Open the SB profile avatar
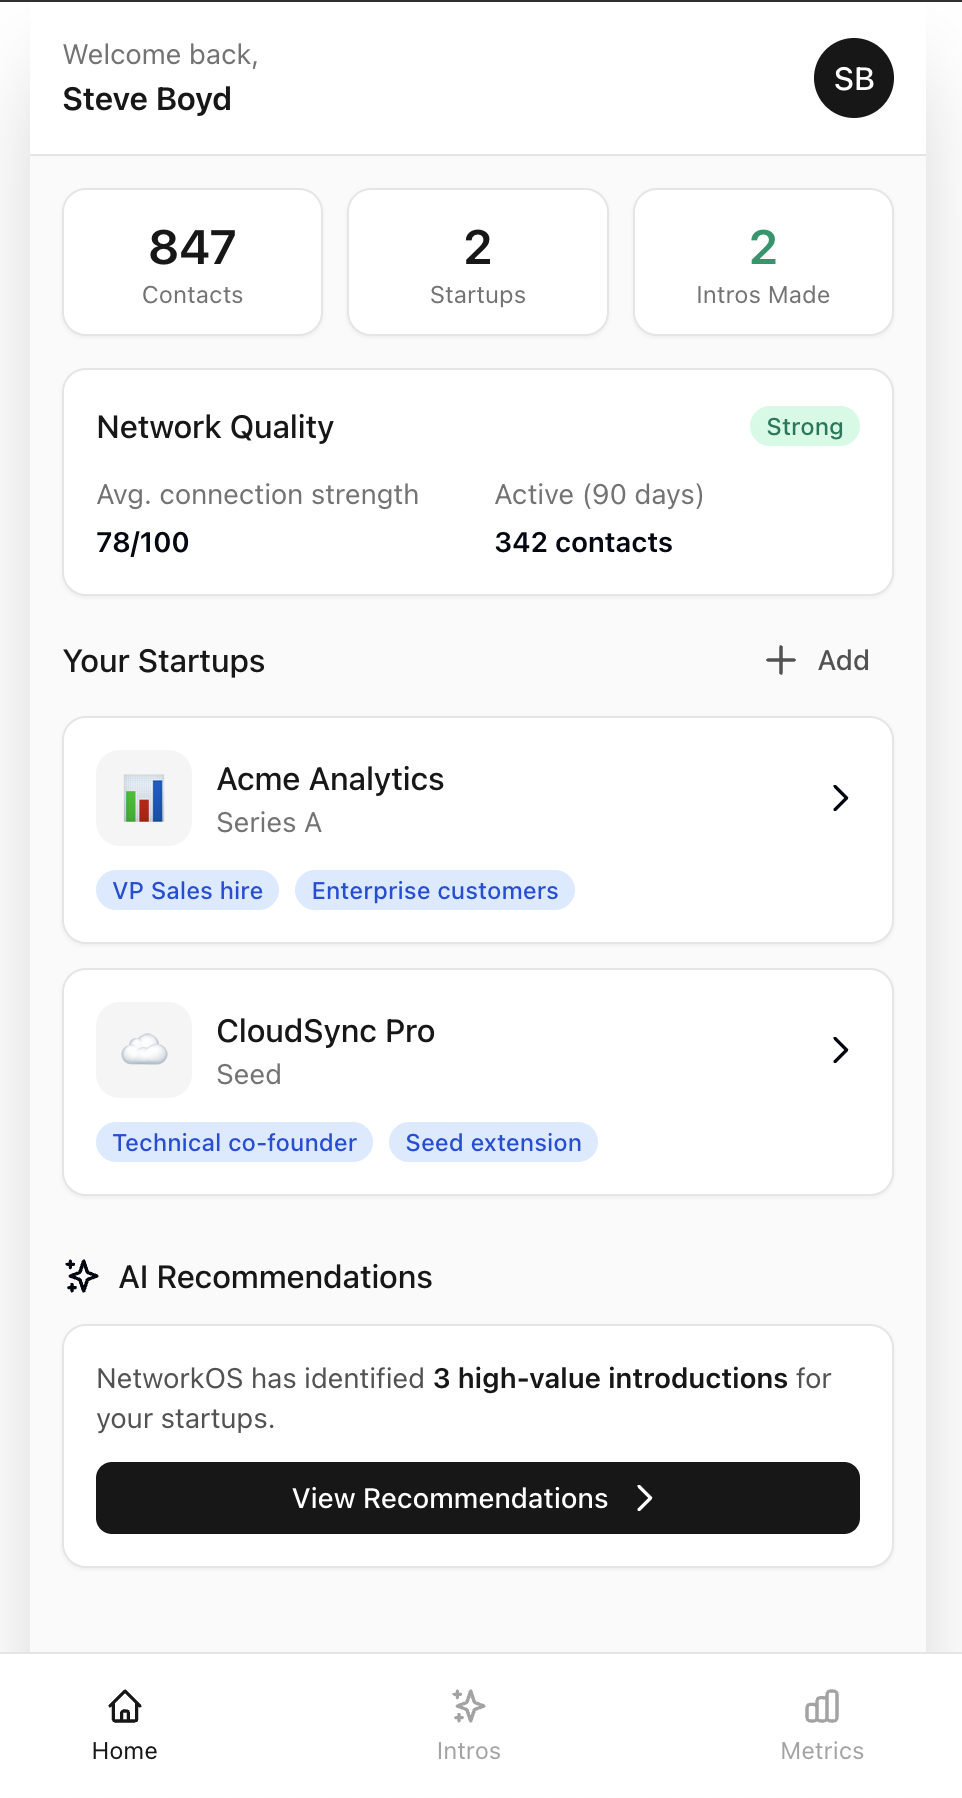The image size is (962, 1798). [x=853, y=78]
